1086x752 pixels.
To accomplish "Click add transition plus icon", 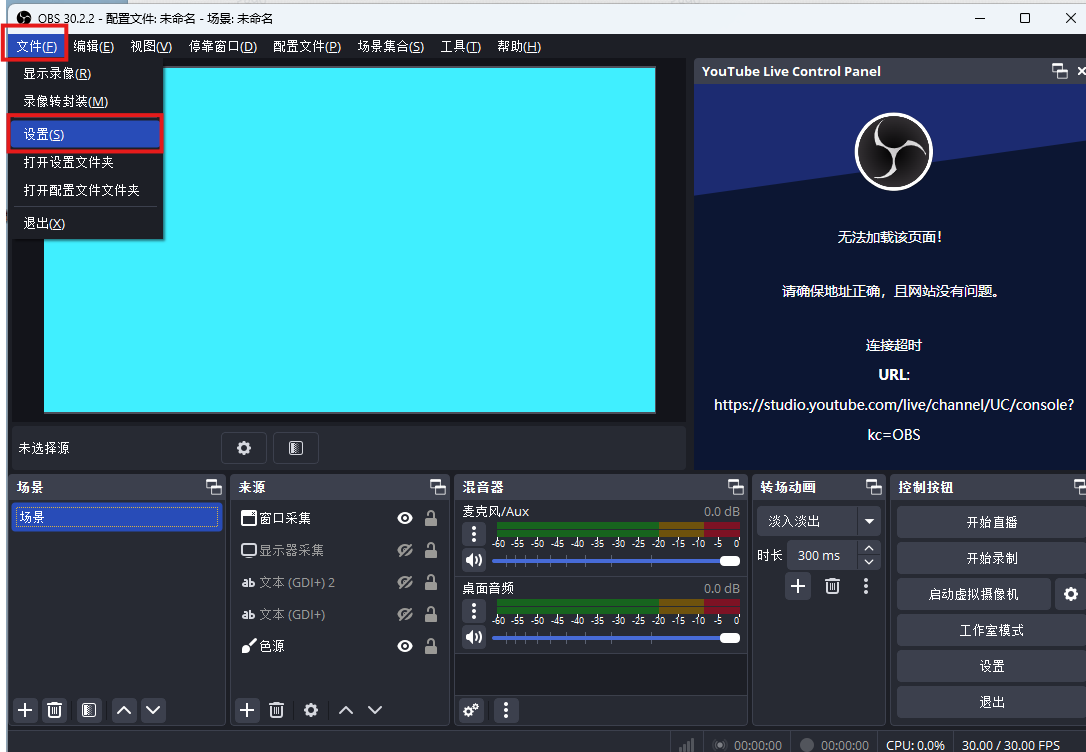I will (x=797, y=587).
